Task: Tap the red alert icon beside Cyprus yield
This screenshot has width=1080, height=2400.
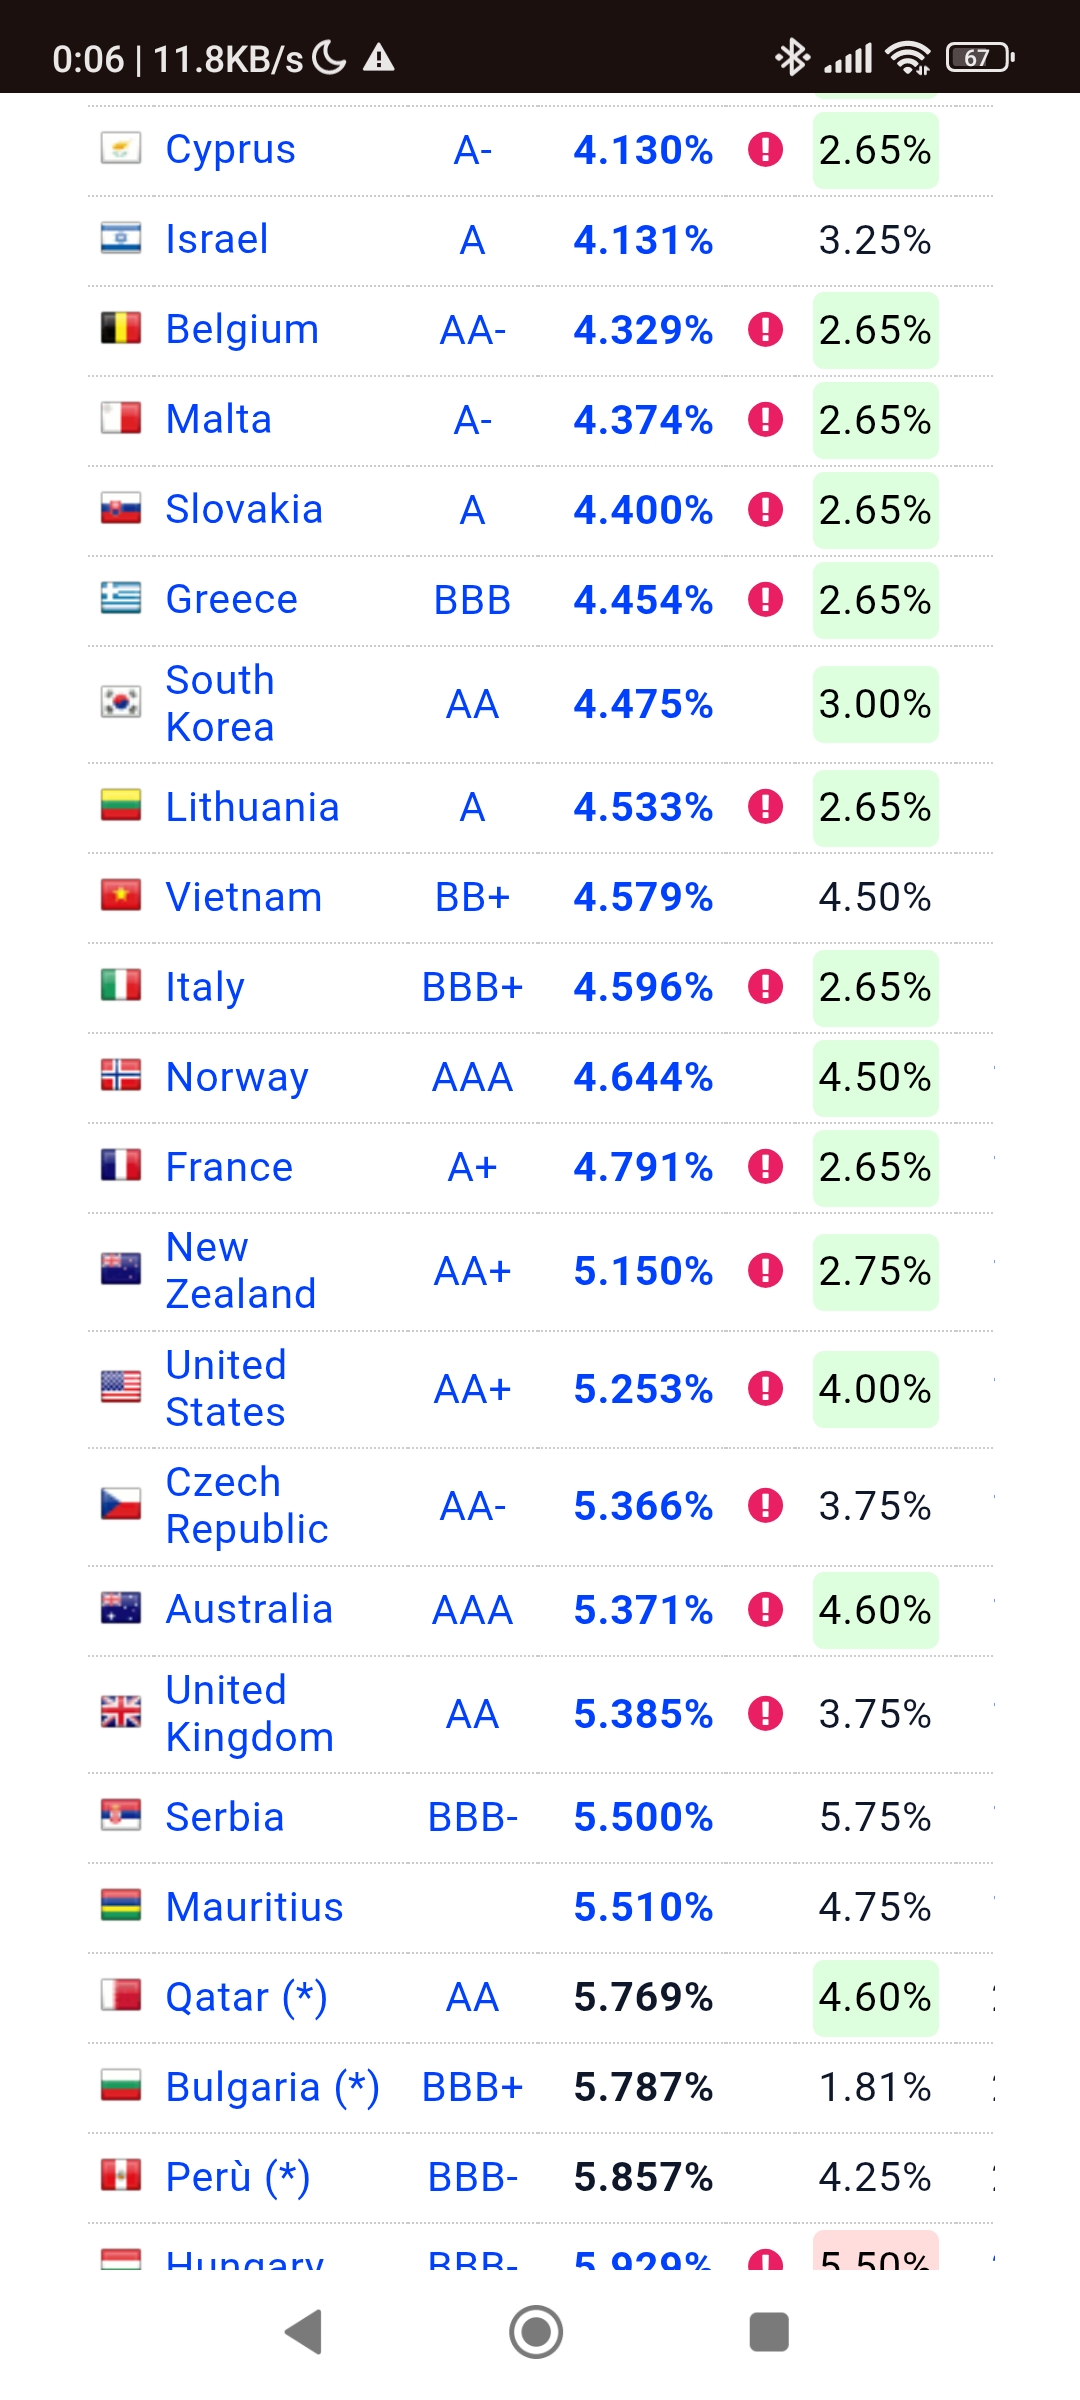Action: 765,150
